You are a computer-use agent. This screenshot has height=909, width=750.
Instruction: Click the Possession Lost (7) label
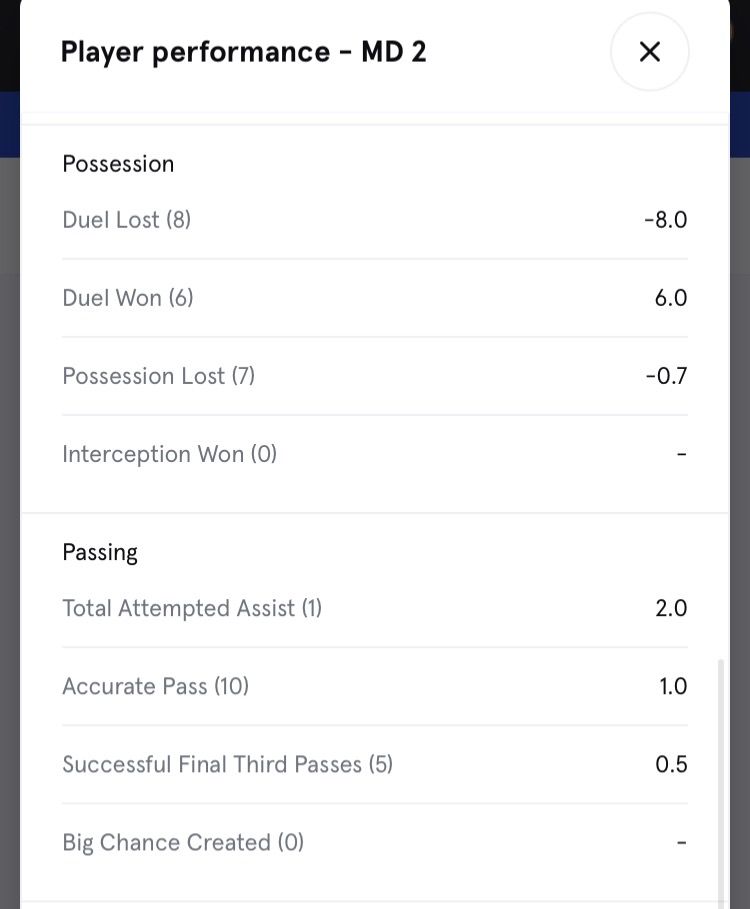158,376
